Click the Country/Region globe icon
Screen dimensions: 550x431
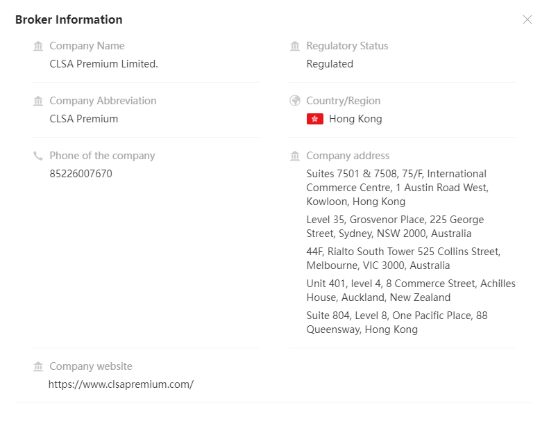(295, 101)
